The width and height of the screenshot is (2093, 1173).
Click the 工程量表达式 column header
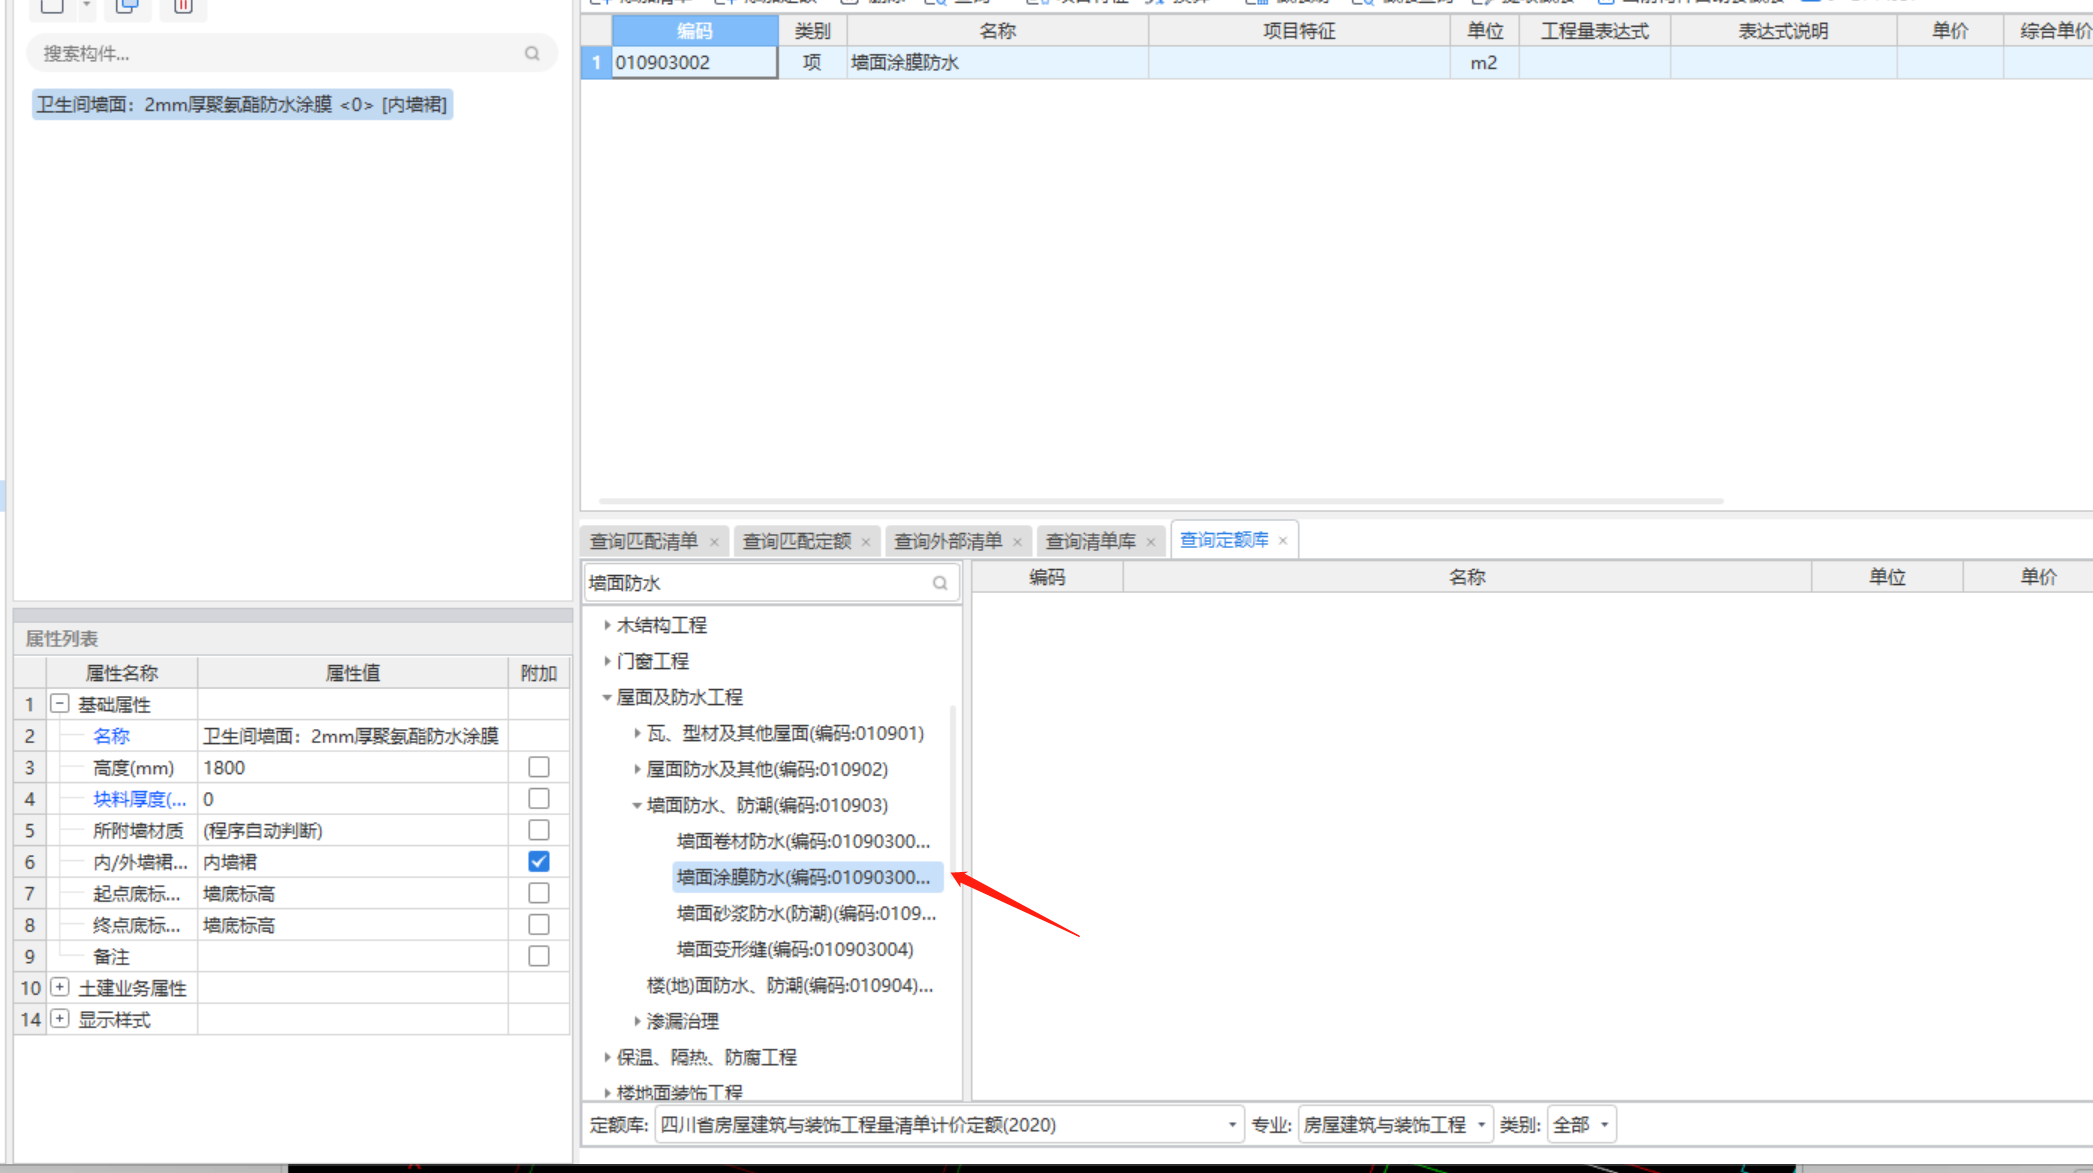coord(1594,31)
